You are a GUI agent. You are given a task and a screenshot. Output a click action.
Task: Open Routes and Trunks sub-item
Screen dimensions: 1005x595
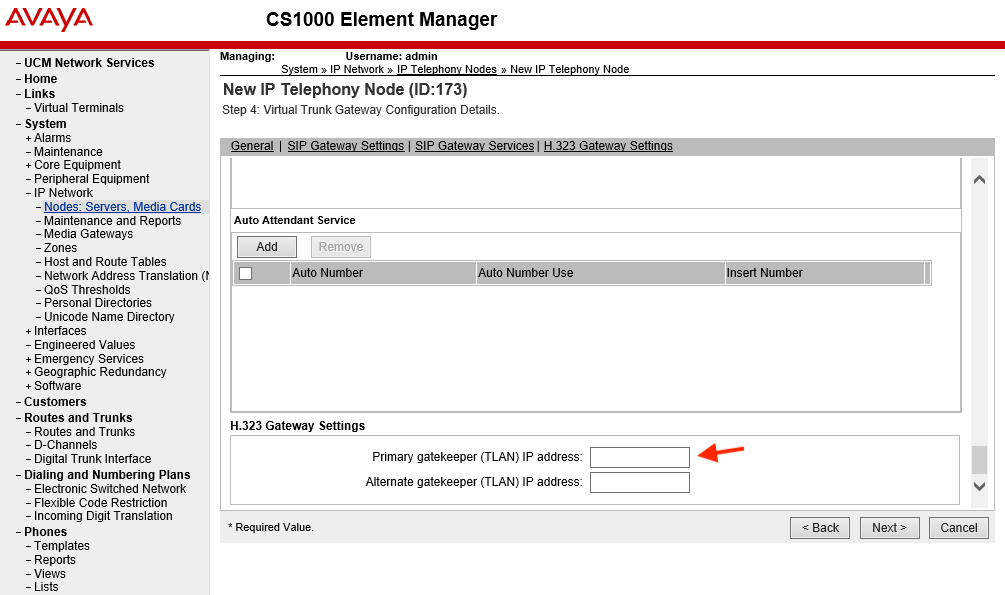tap(85, 432)
